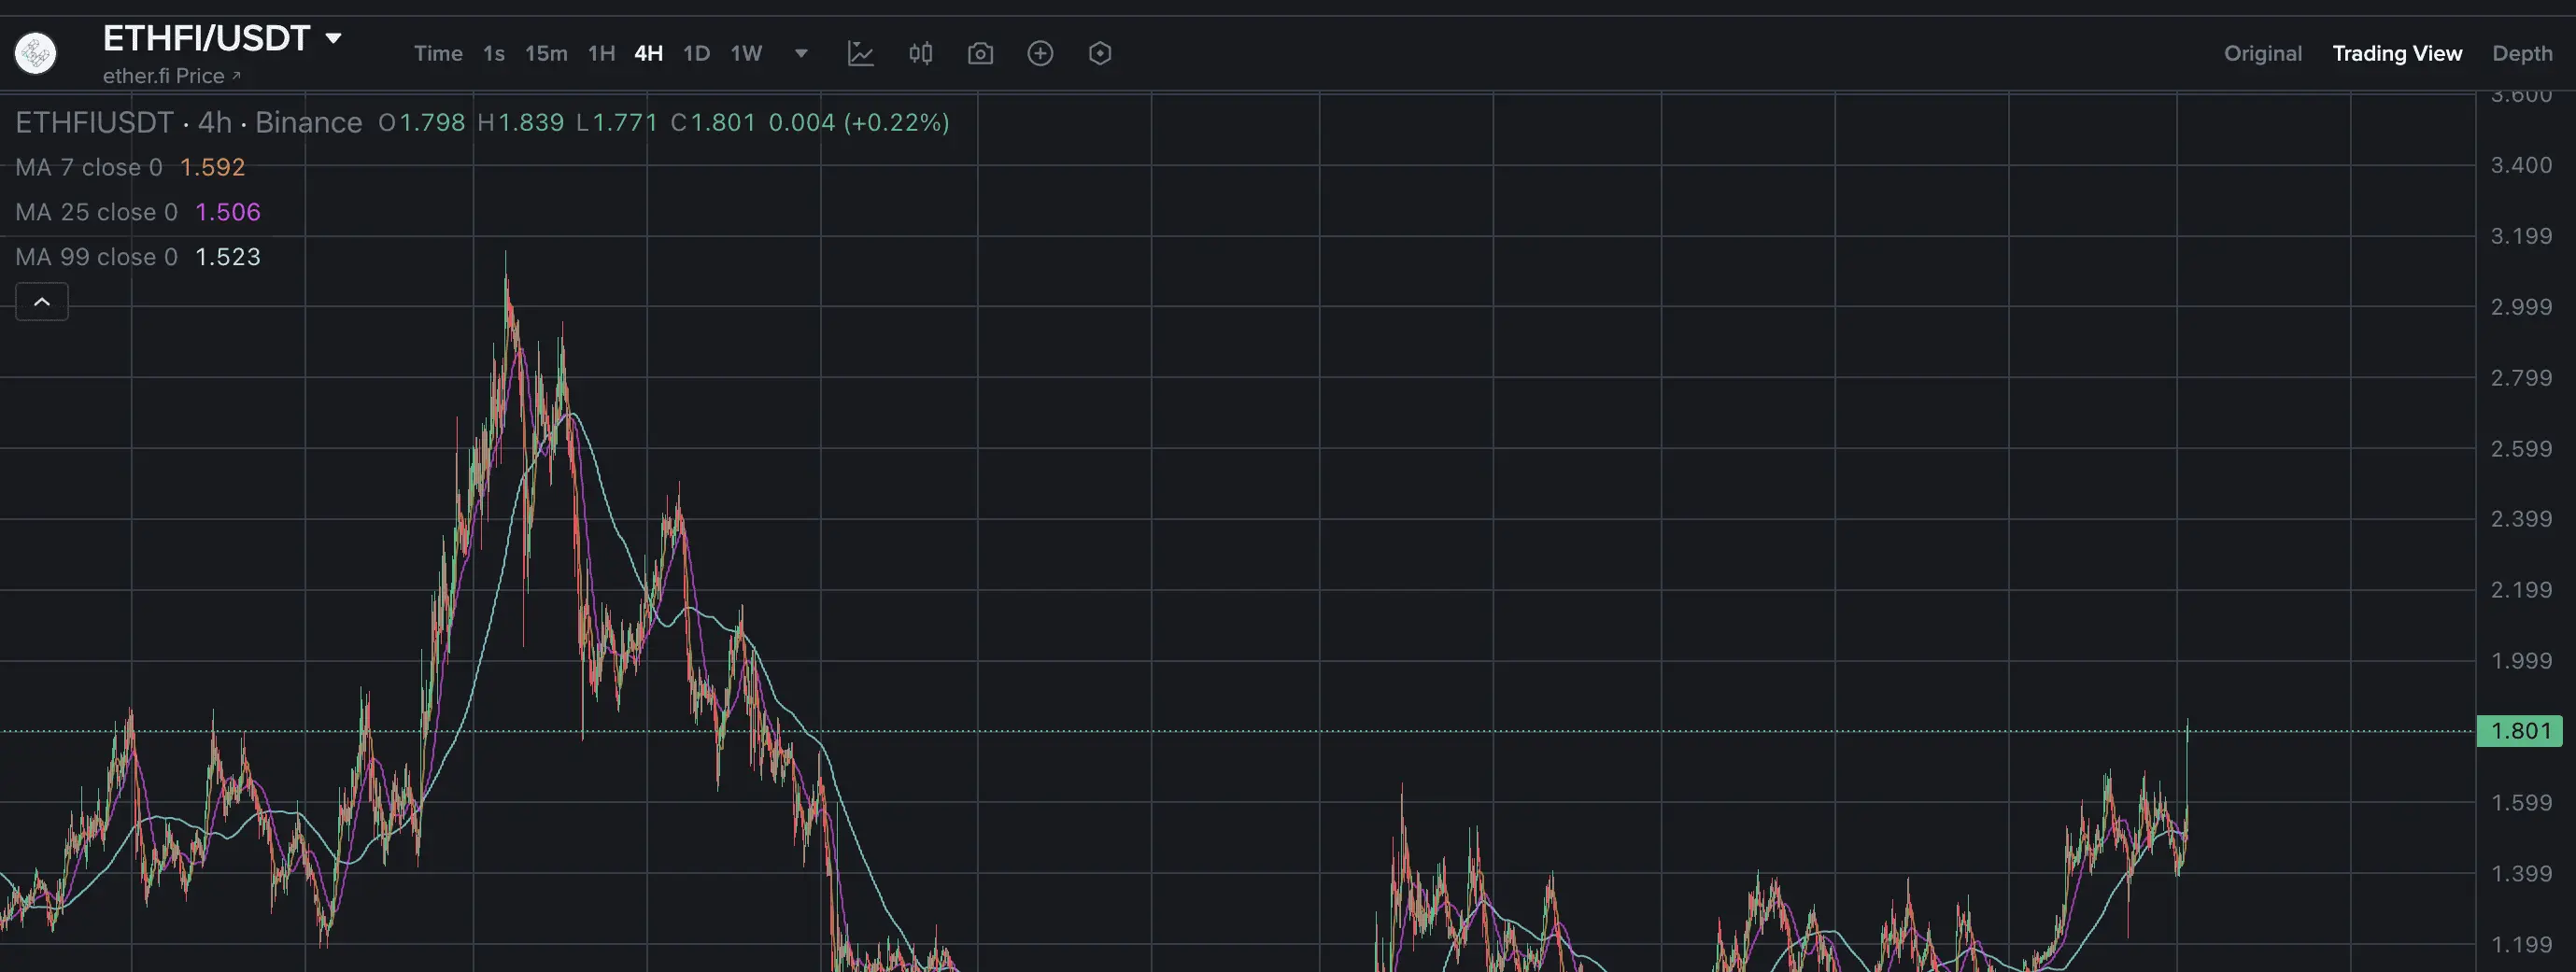Click the 3.400 price axis label
Image resolution: width=2576 pixels, height=972 pixels.
point(2521,165)
